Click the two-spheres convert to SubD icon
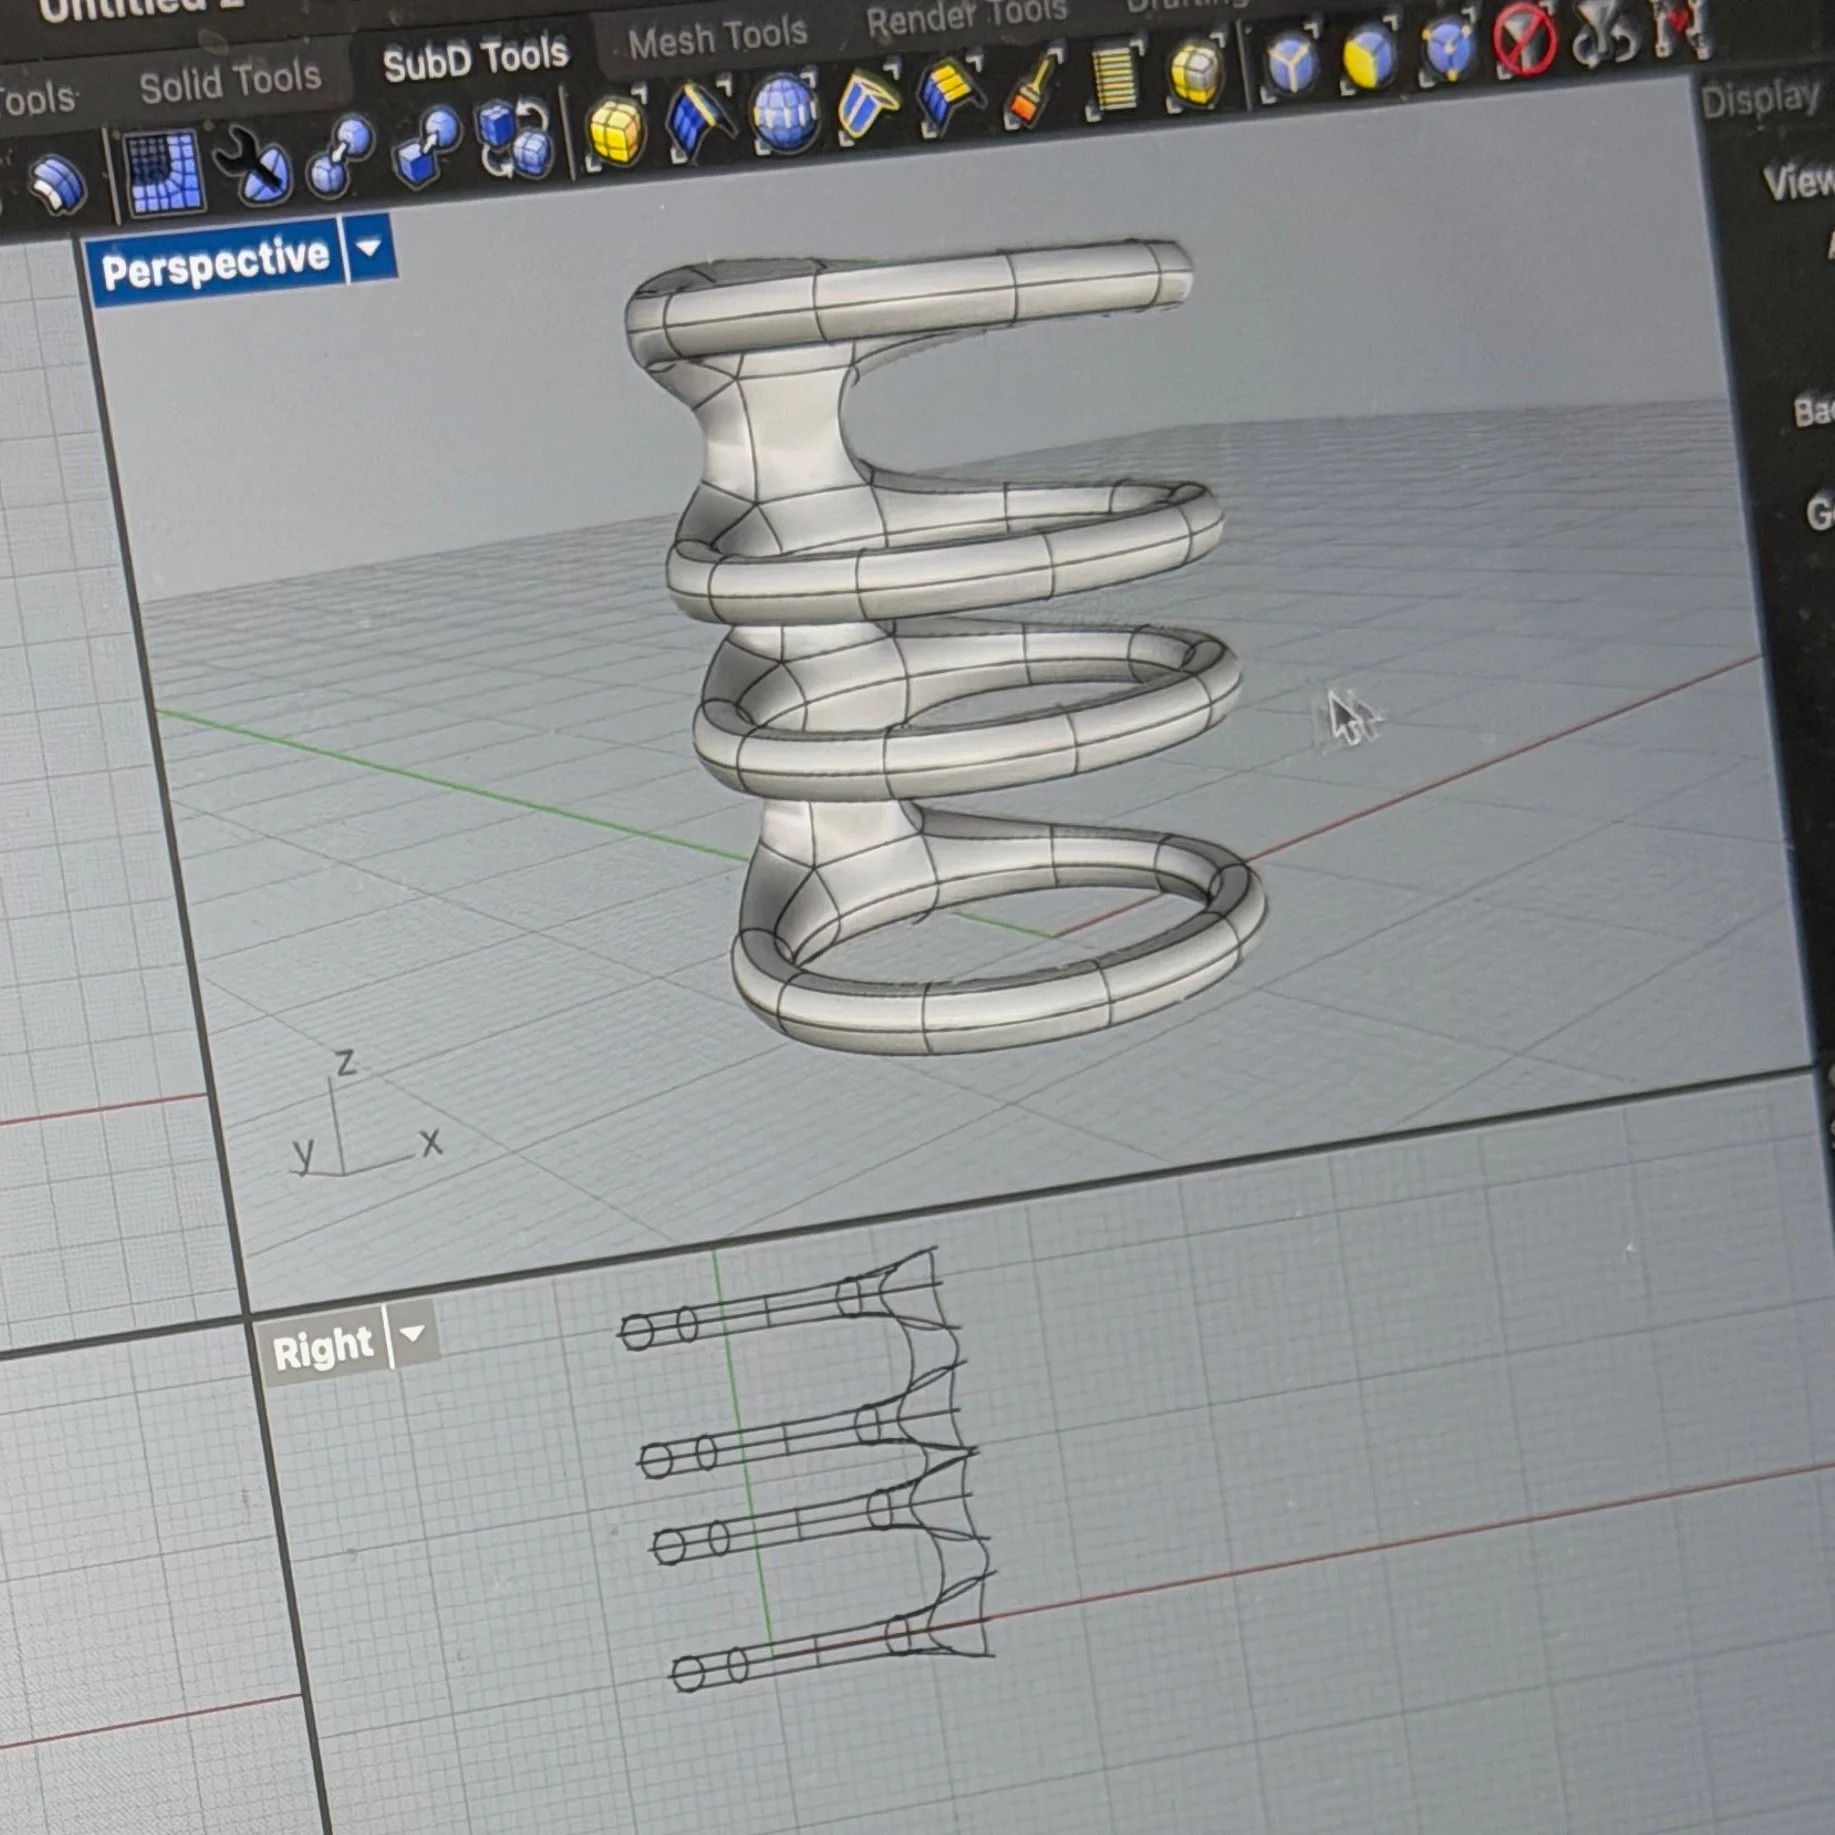Viewport: 1835px width, 1835px height. 340,155
